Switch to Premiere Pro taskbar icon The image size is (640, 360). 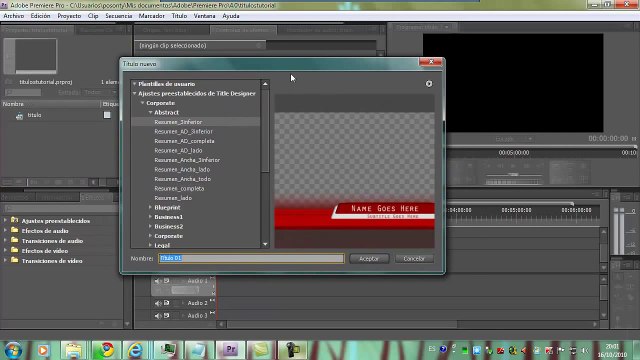[x=230, y=350]
